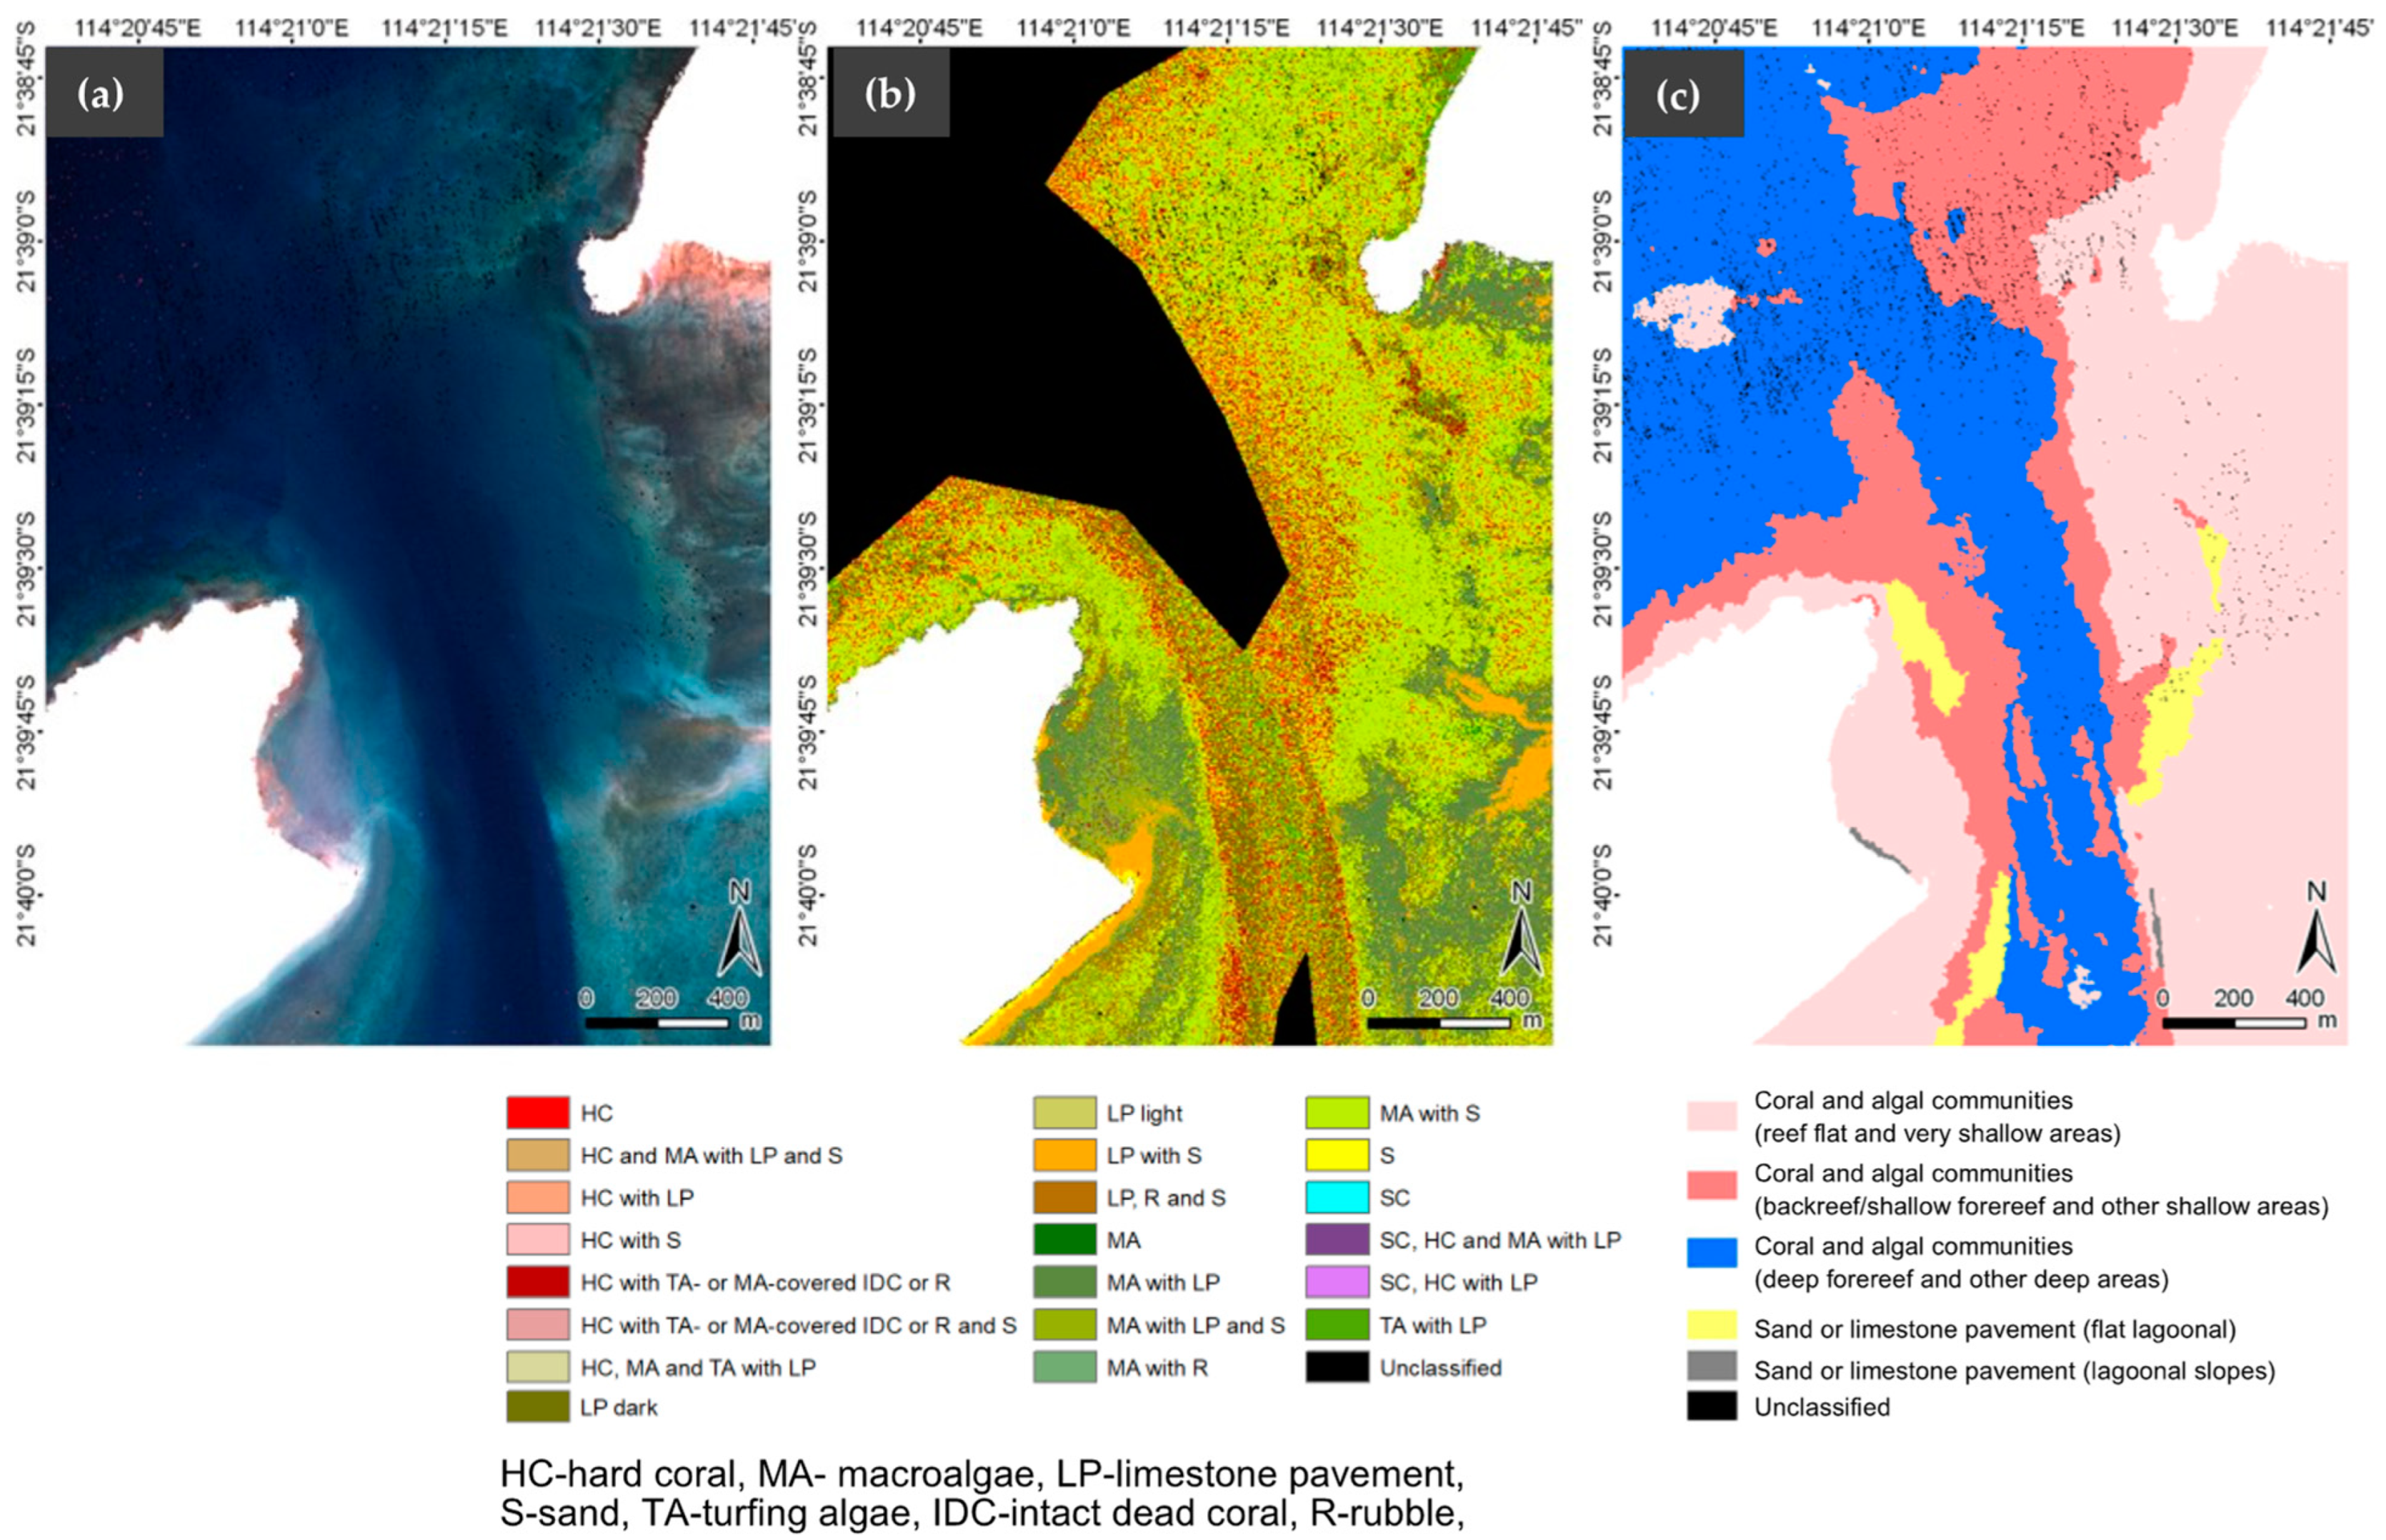Click the 'HC with TA- or MA-covered IDC or R' label

click(x=765, y=1282)
